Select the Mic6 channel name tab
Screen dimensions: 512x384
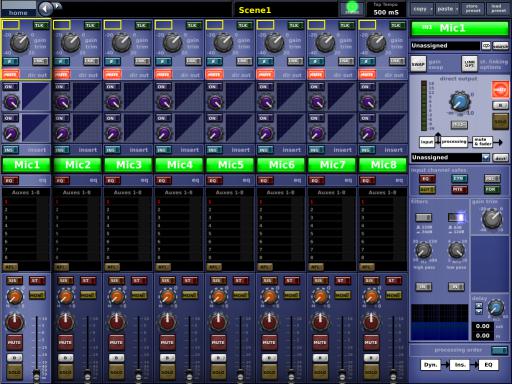pos(281,165)
